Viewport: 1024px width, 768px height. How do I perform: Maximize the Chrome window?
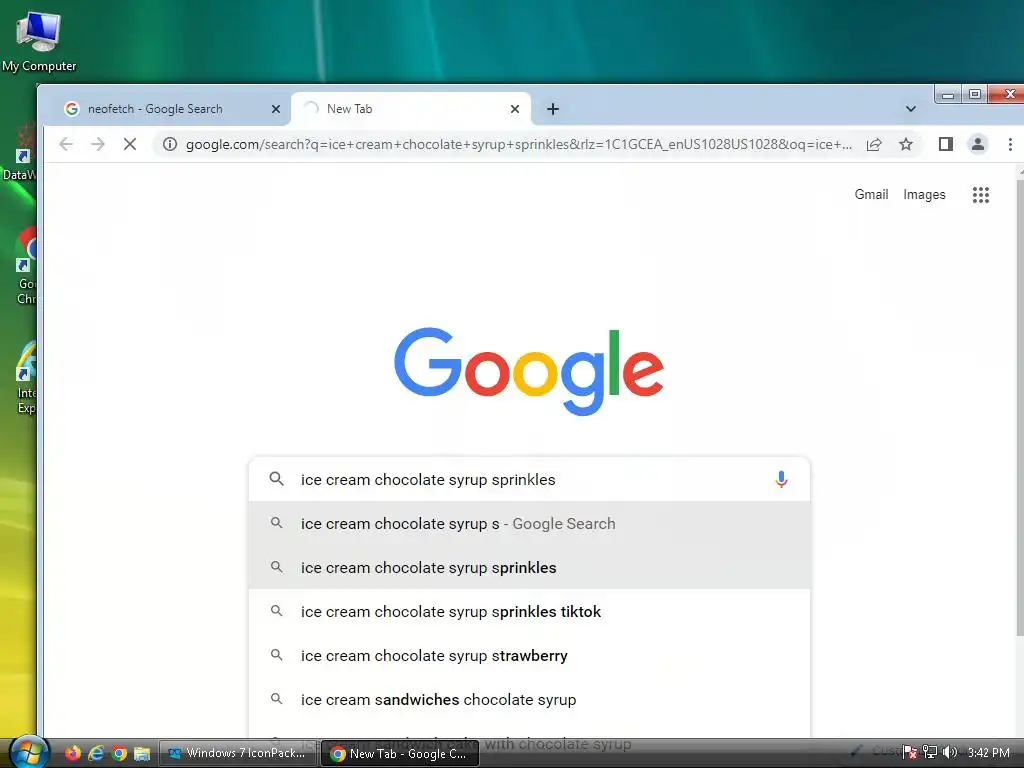974,95
